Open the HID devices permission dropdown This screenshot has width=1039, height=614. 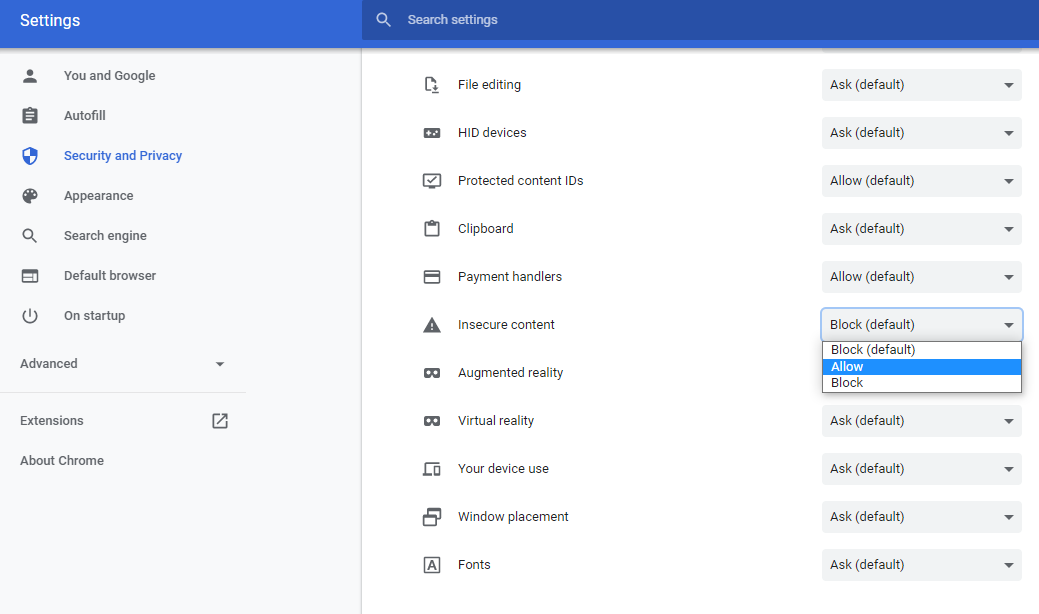[922, 132]
